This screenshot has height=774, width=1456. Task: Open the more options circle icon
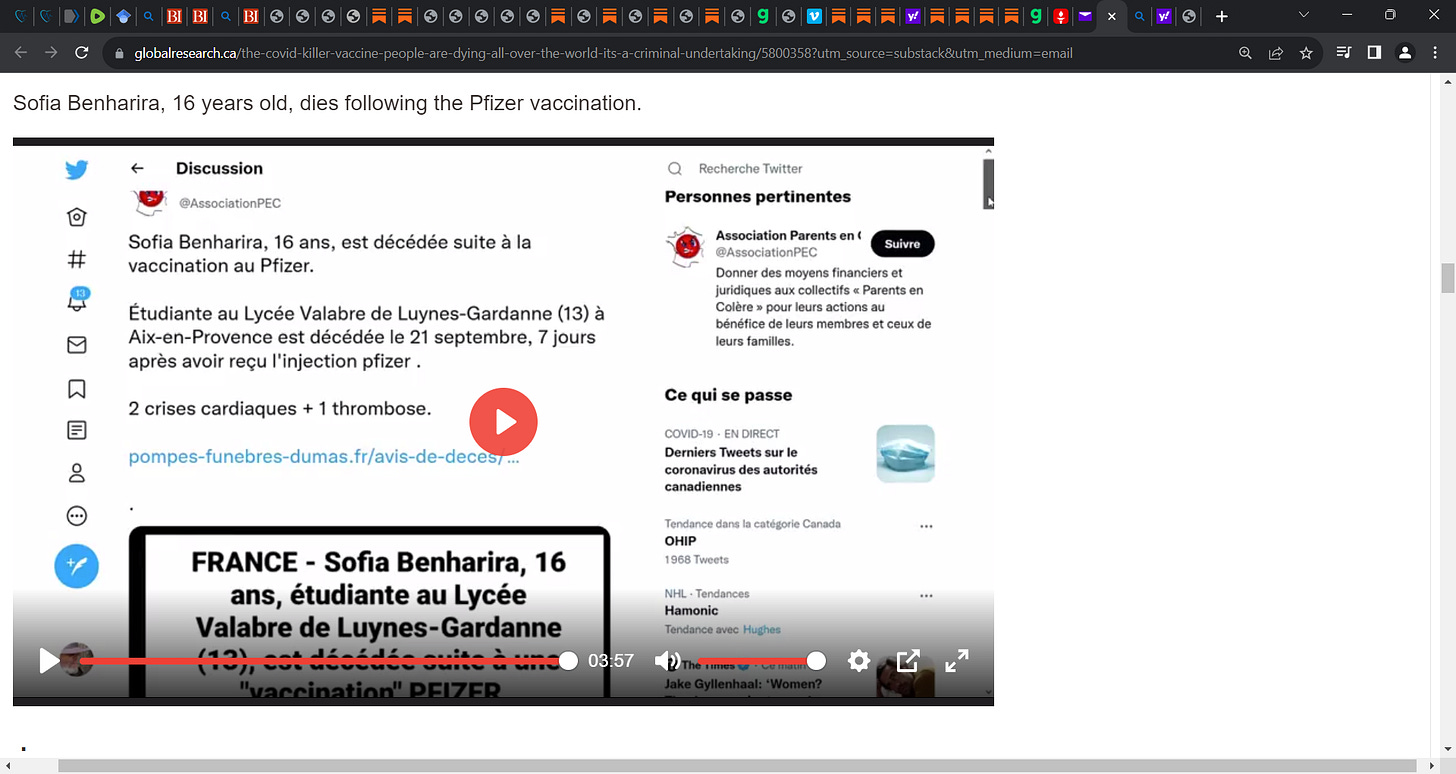[77, 516]
